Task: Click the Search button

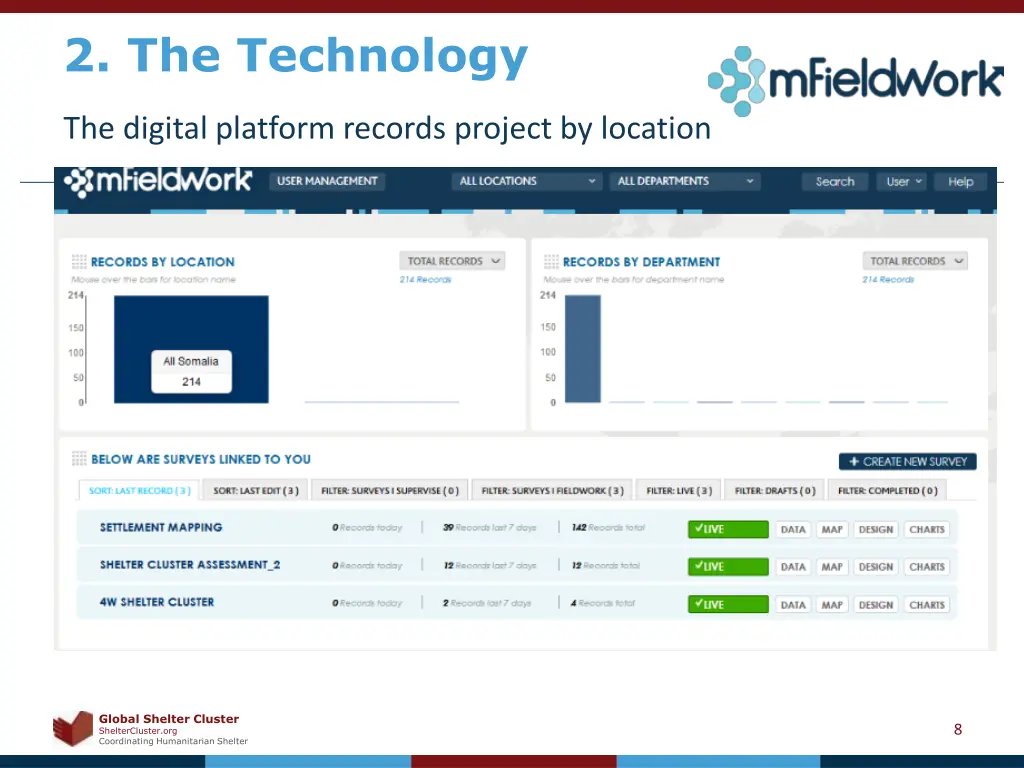Action: coord(835,182)
